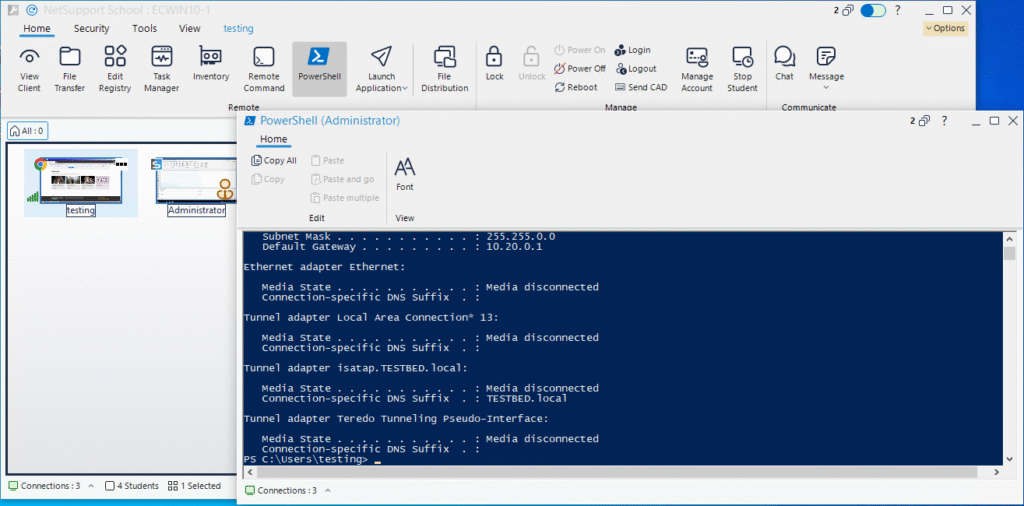The height and width of the screenshot is (506, 1024).
Task: Select Home tab in PowerShell window
Action: click(274, 139)
